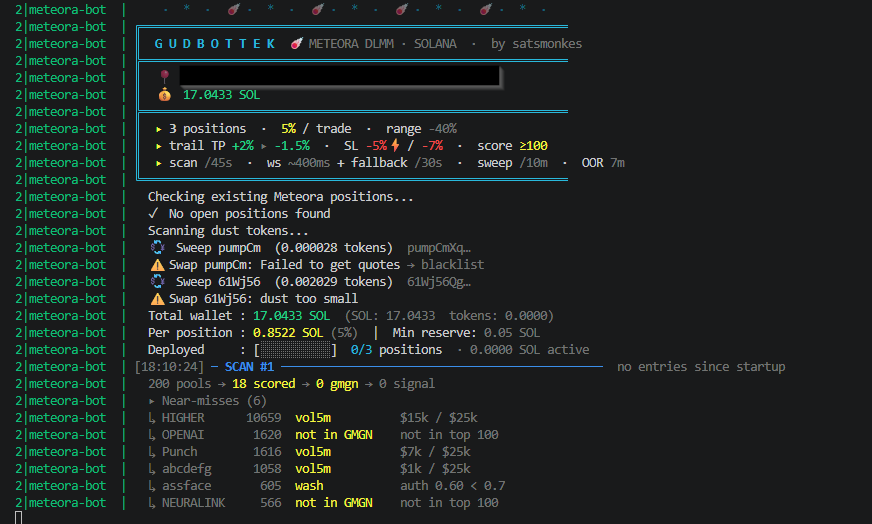872x524 pixels.
Task: Click '0/3 positions' counter
Action: pyautogui.click(x=397, y=350)
